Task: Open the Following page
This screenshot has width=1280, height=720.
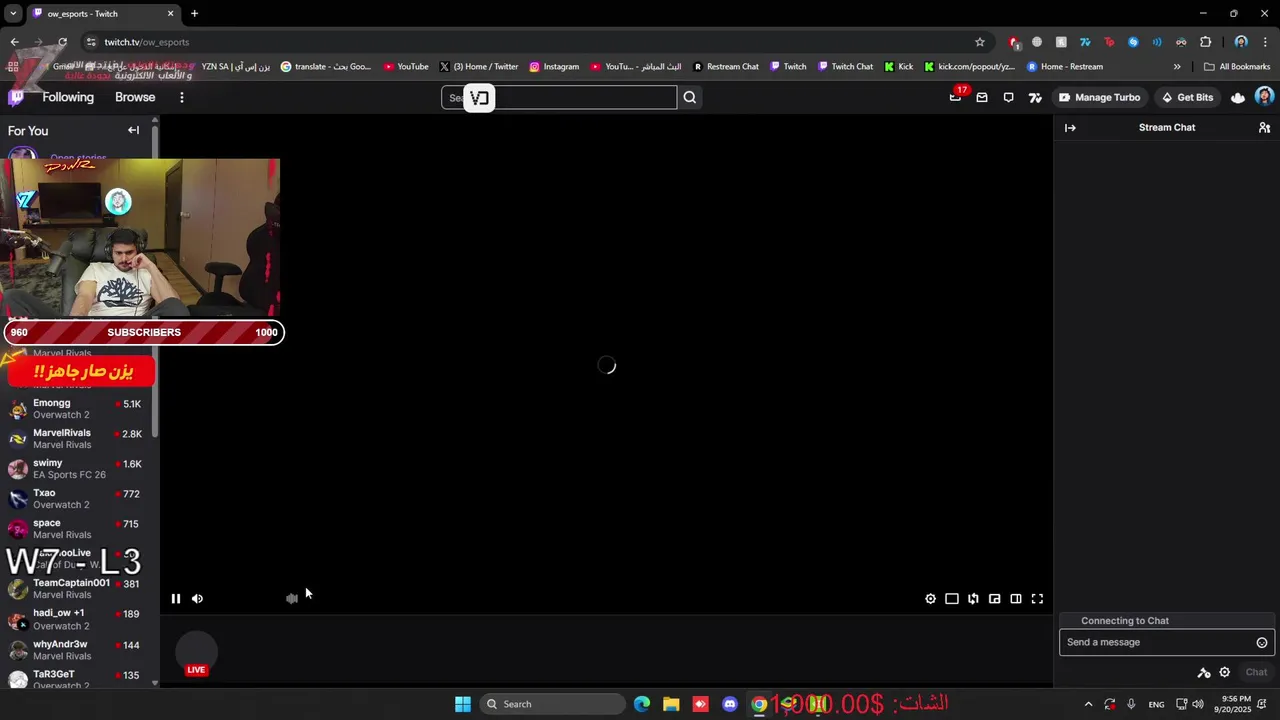Action: (x=68, y=97)
